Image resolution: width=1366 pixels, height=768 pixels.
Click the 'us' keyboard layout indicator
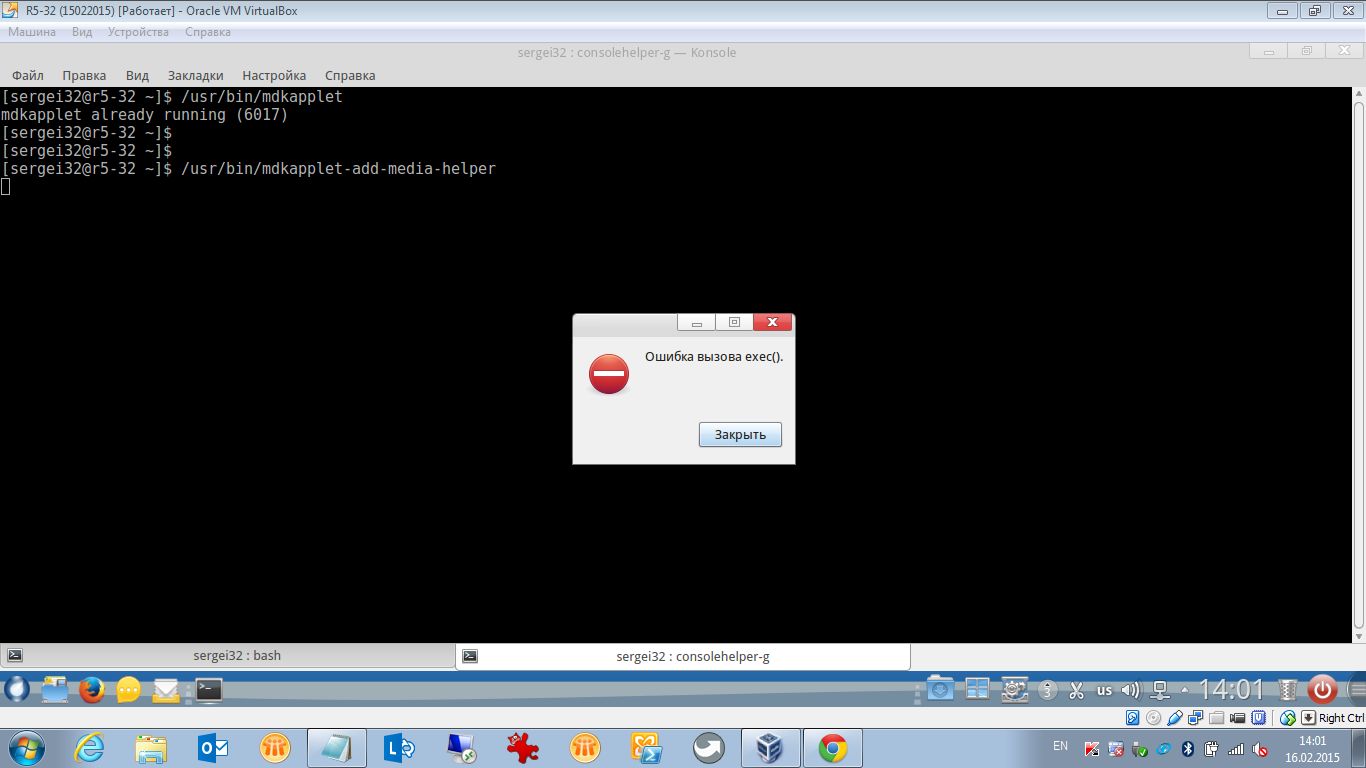(x=1104, y=690)
